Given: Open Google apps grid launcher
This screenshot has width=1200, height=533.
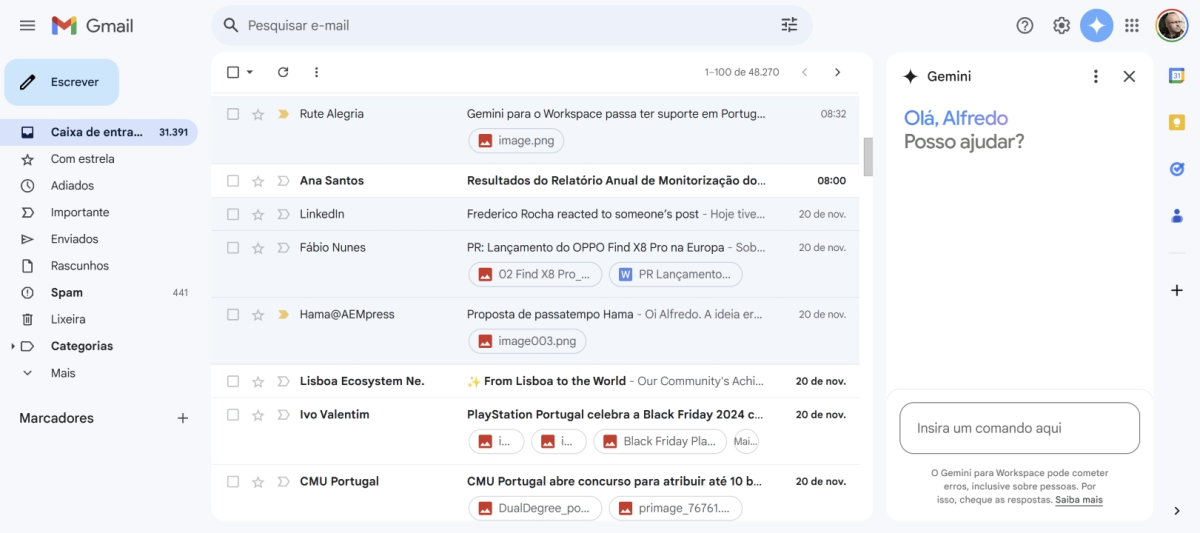Looking at the screenshot, I should point(1132,25).
